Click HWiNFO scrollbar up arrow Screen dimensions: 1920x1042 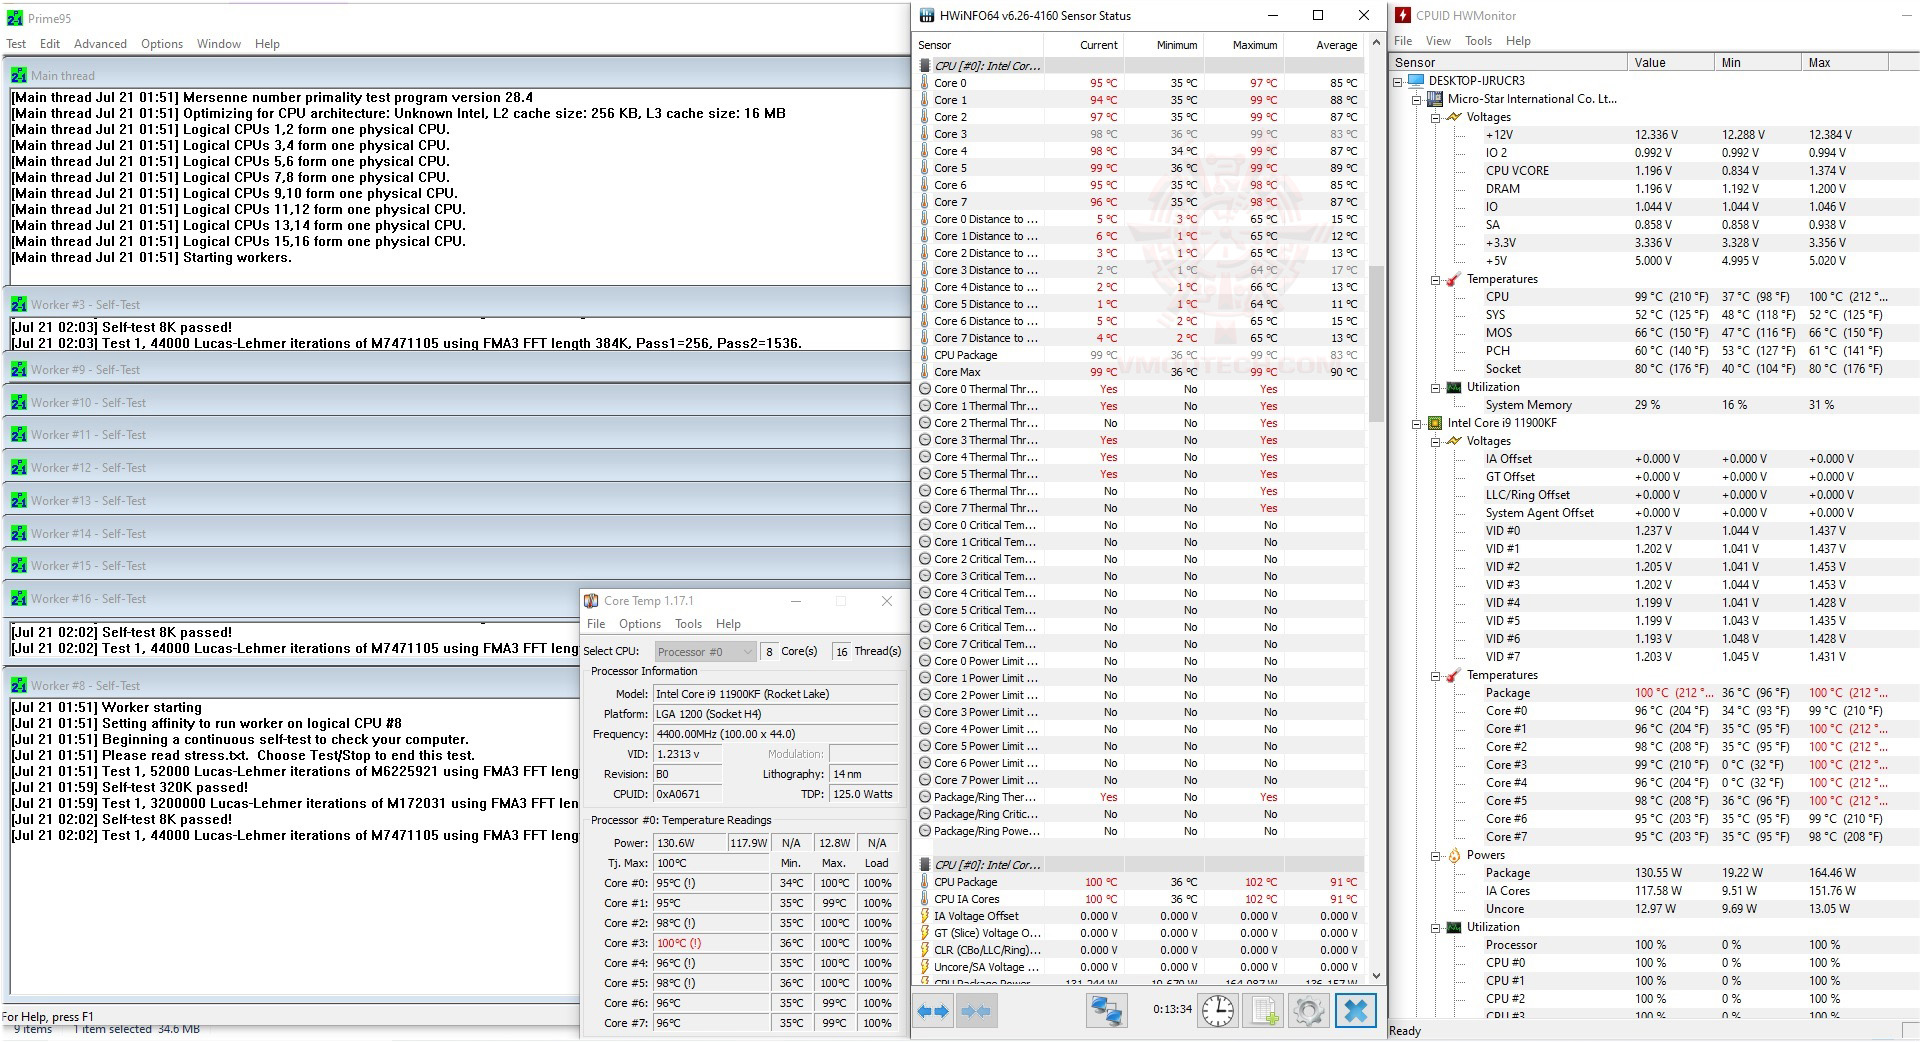coord(1376,43)
